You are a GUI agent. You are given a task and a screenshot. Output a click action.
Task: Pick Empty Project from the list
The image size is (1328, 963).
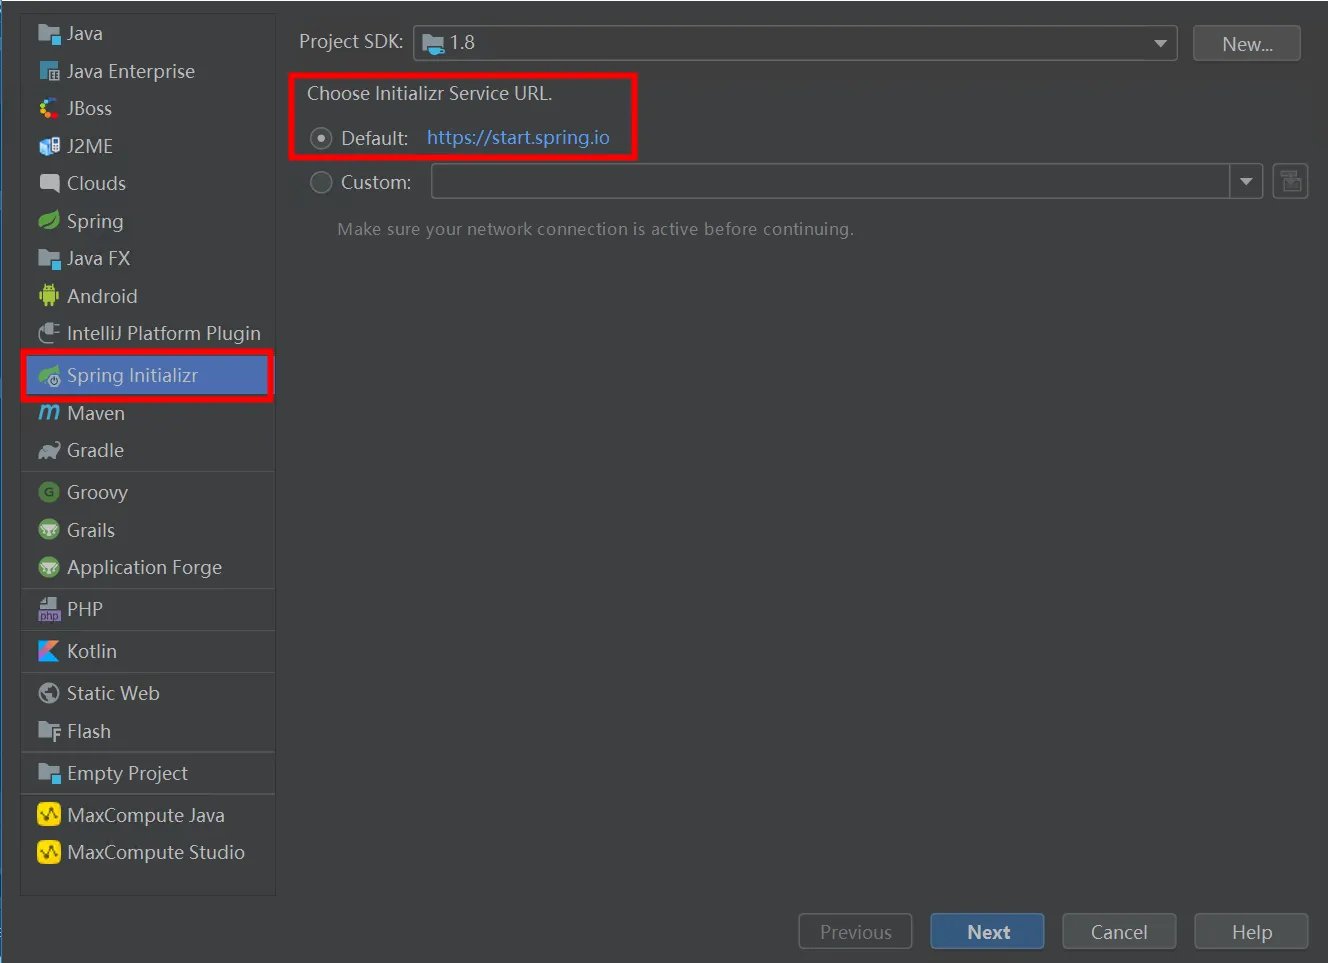point(148,773)
